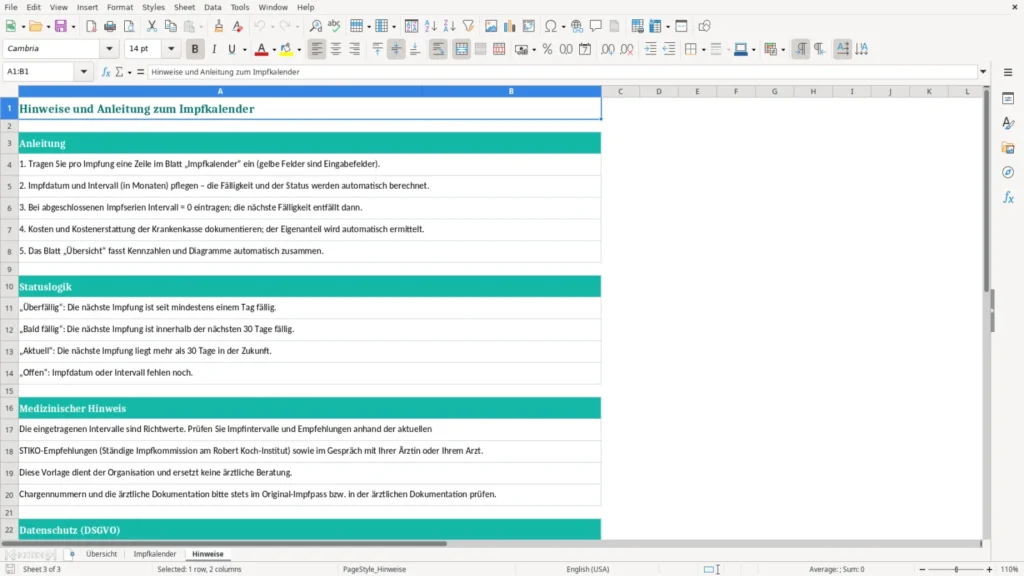Switch to the Übersicht sheet tab
Image resolution: width=1024 pixels, height=576 pixels.
(x=101, y=554)
